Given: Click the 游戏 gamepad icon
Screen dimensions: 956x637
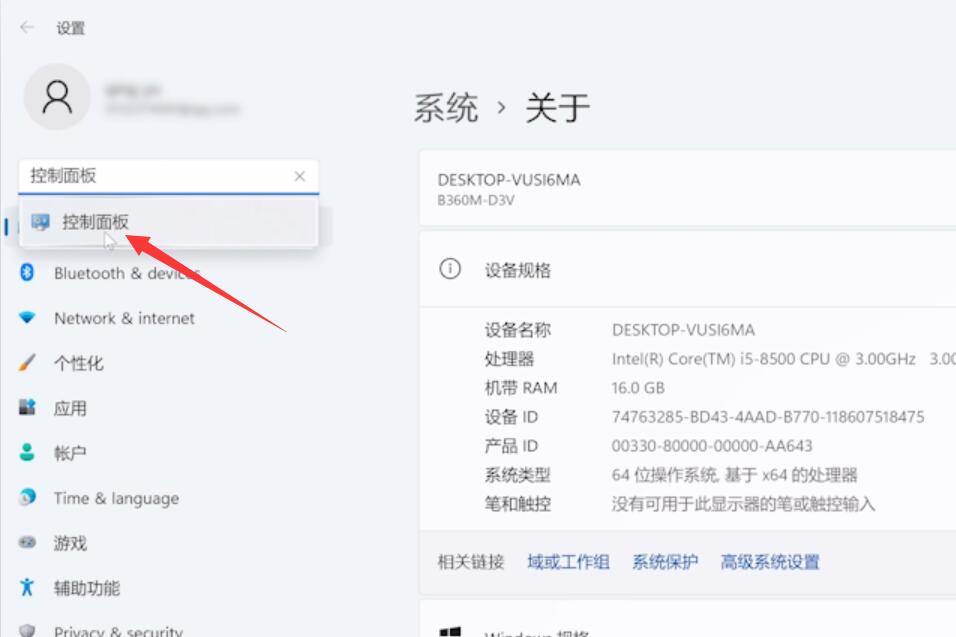Looking at the screenshot, I should pyautogui.click(x=27, y=542).
